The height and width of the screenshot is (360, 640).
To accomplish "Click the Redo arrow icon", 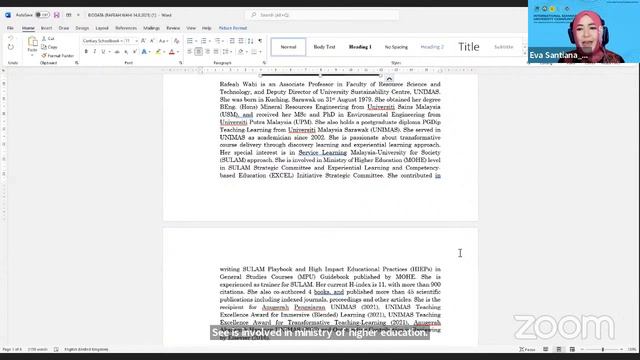I will pyautogui.click(x=11, y=47).
